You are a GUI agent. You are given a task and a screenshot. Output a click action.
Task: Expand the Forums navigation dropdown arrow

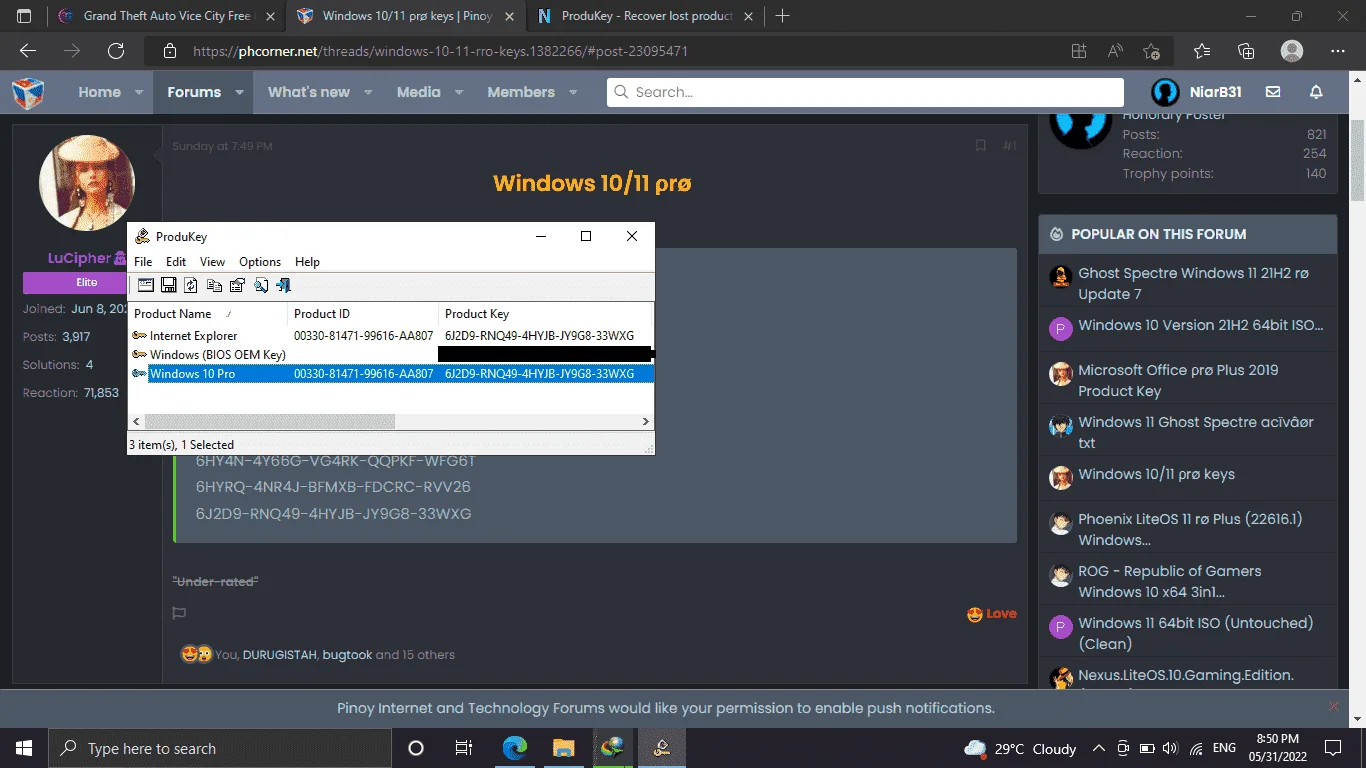coord(239,92)
